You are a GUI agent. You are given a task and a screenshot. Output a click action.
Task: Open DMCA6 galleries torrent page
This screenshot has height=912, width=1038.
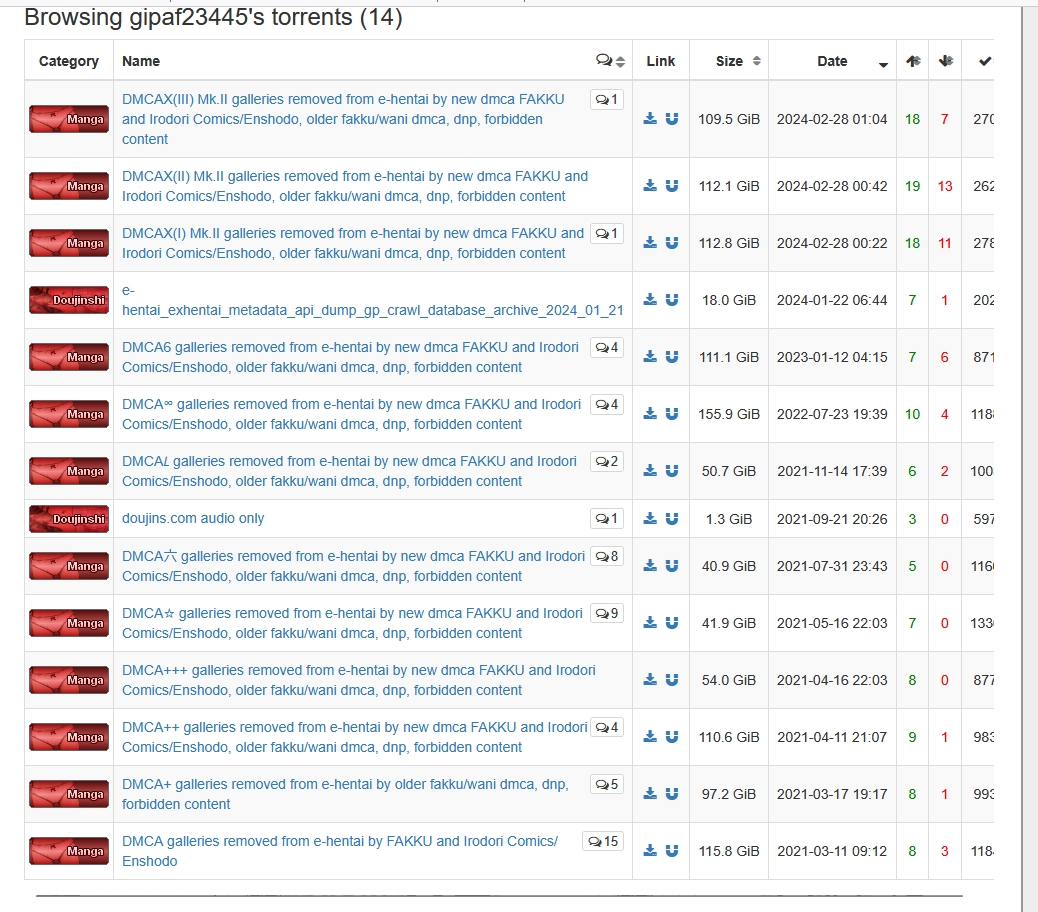pyautogui.click(x=350, y=357)
